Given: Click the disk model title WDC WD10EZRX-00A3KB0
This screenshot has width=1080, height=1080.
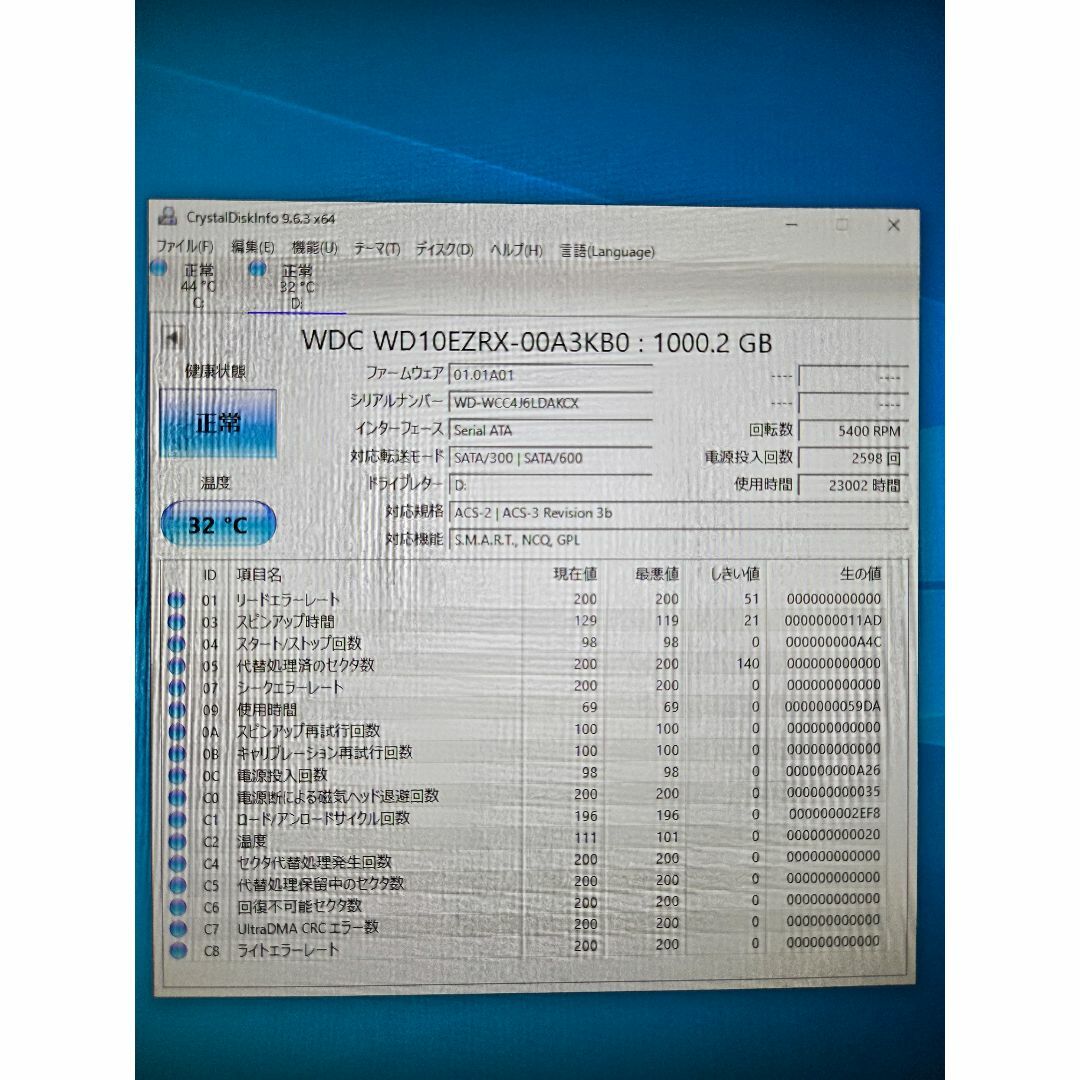Looking at the screenshot, I should pos(466,342).
